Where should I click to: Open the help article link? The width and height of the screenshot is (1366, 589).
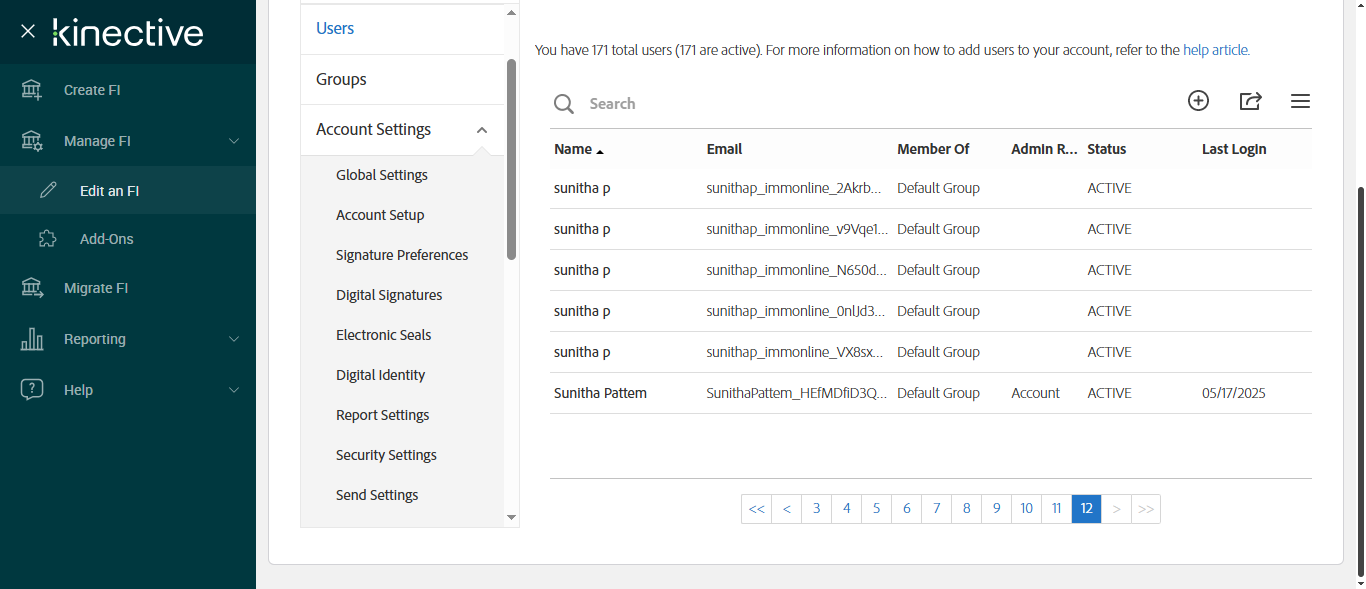click(1216, 49)
